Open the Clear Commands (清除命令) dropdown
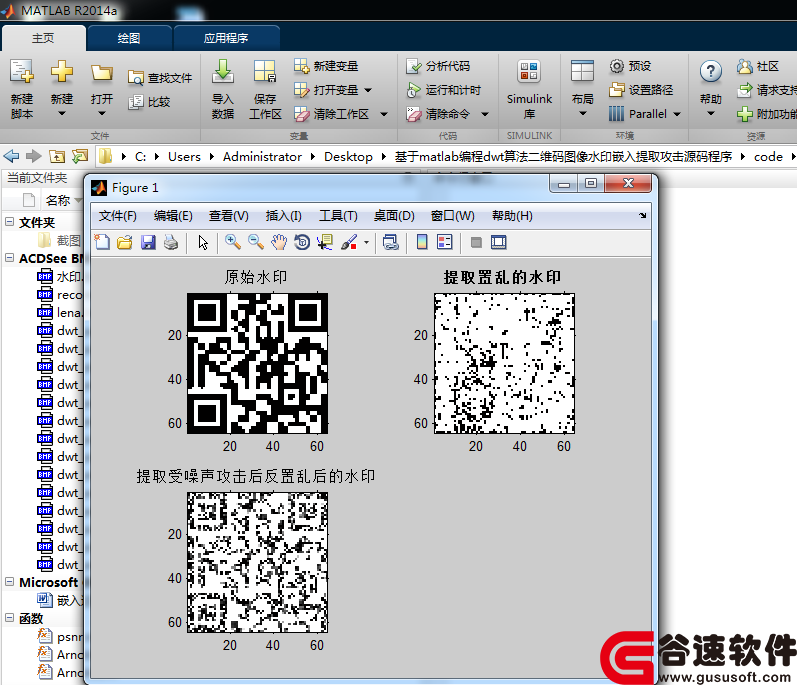This screenshot has width=797, height=685. 485,114
